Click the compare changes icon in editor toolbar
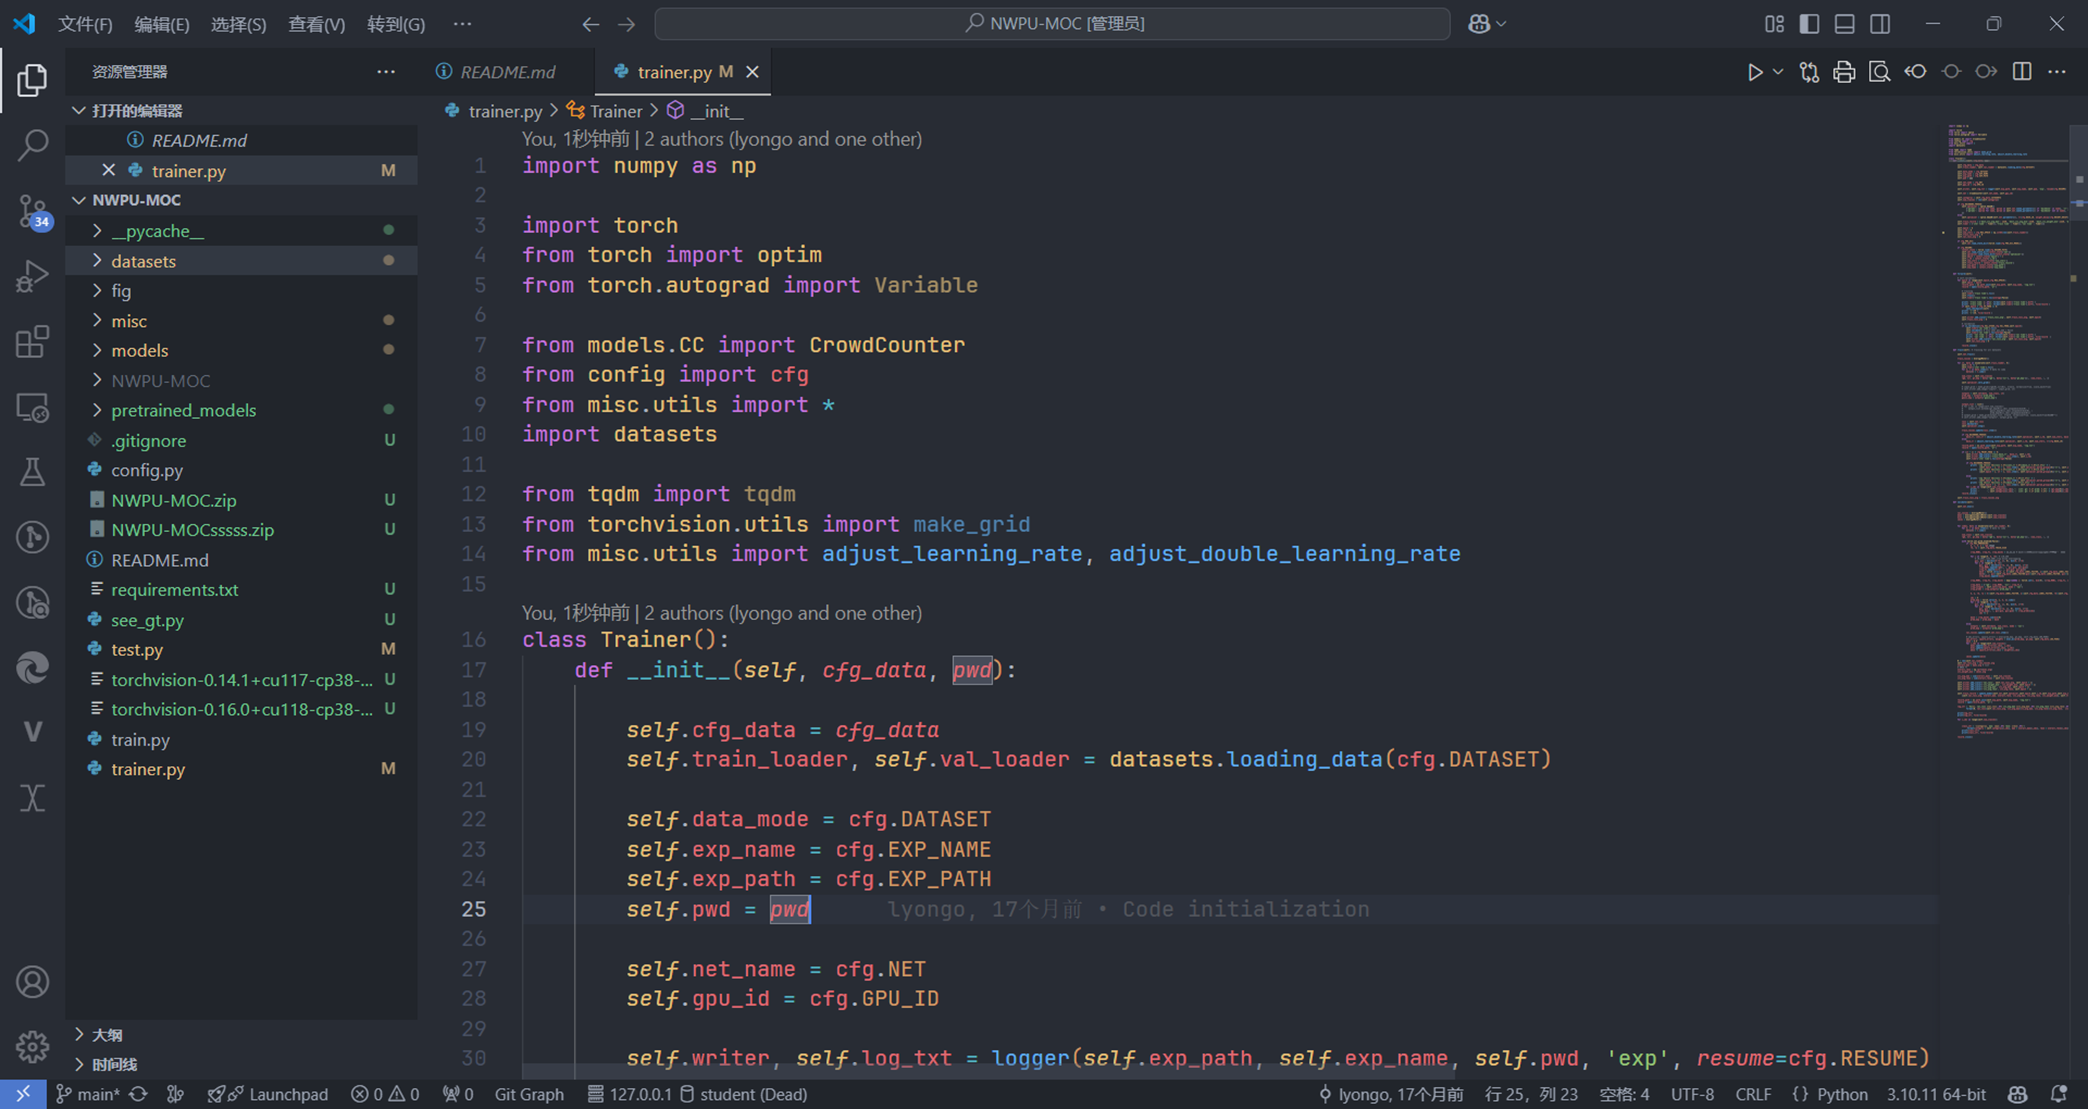Screen dimensions: 2088x1109 click(x=1809, y=72)
